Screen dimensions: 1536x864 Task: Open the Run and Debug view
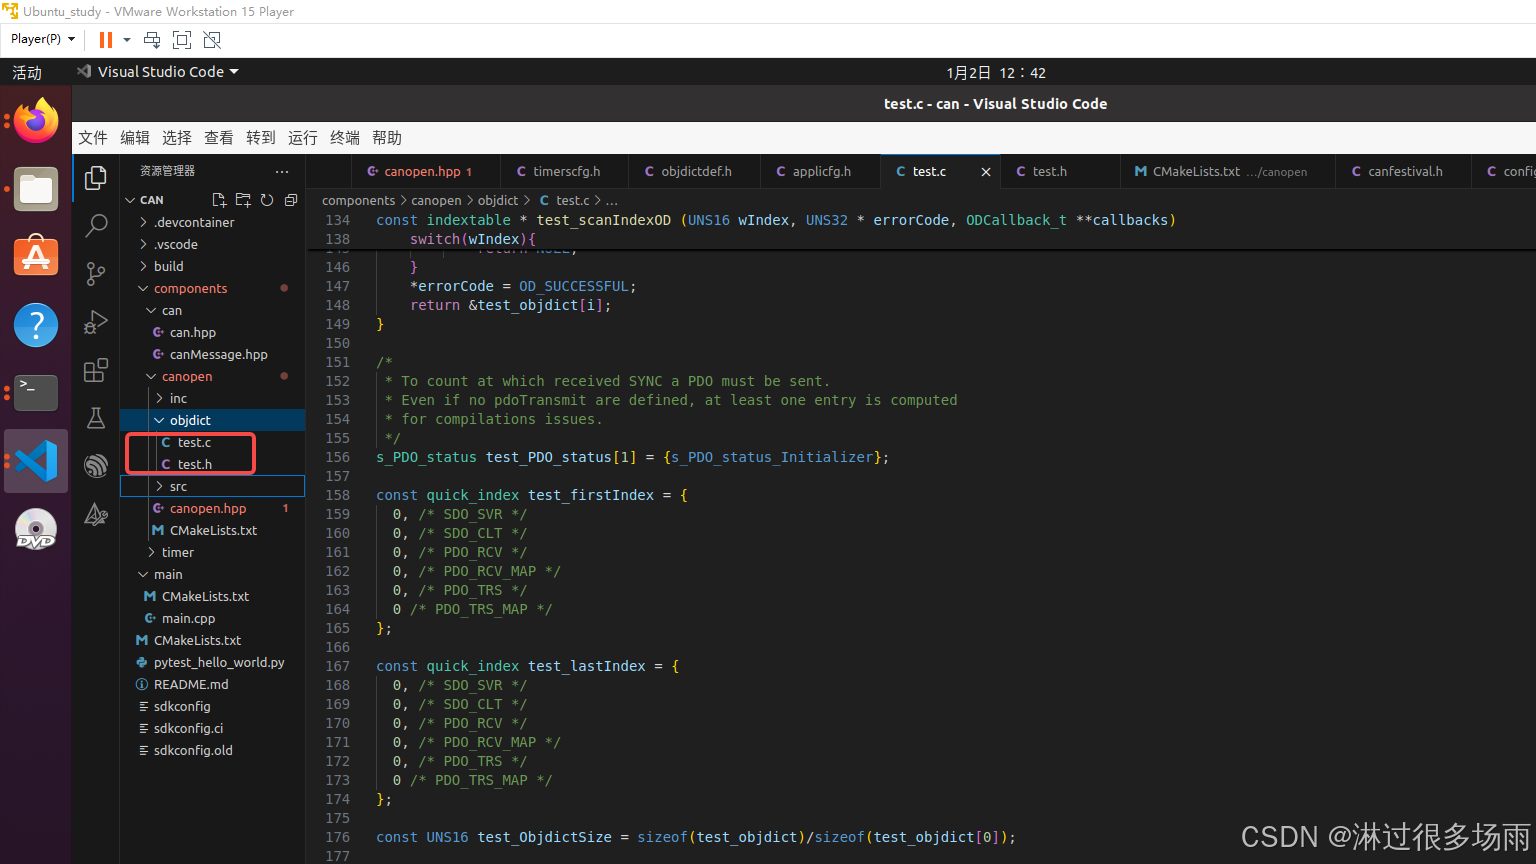tap(96, 322)
